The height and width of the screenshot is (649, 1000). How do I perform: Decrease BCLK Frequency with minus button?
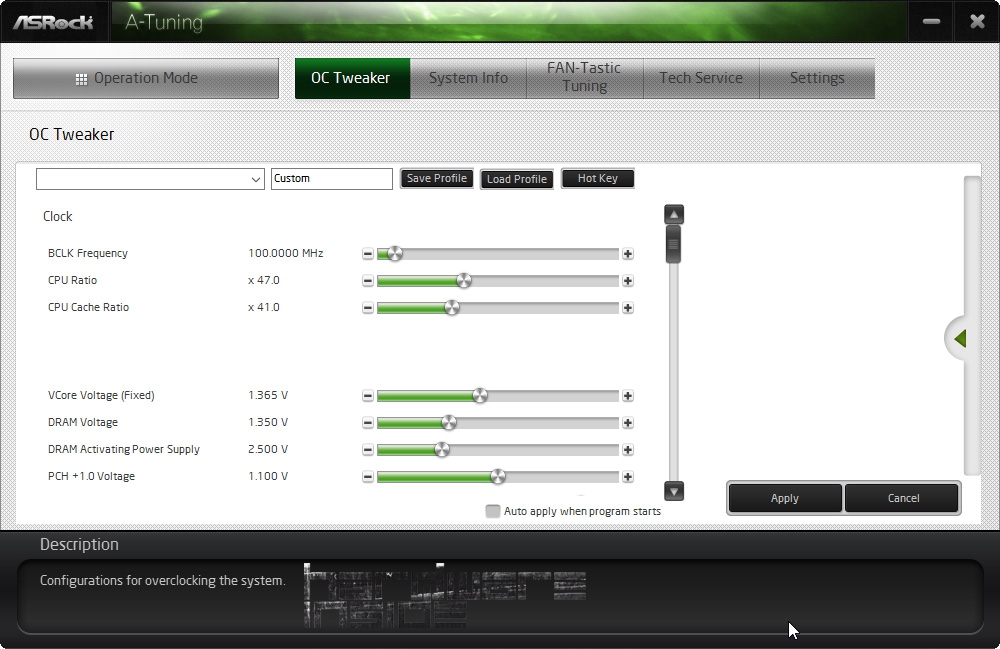click(367, 254)
